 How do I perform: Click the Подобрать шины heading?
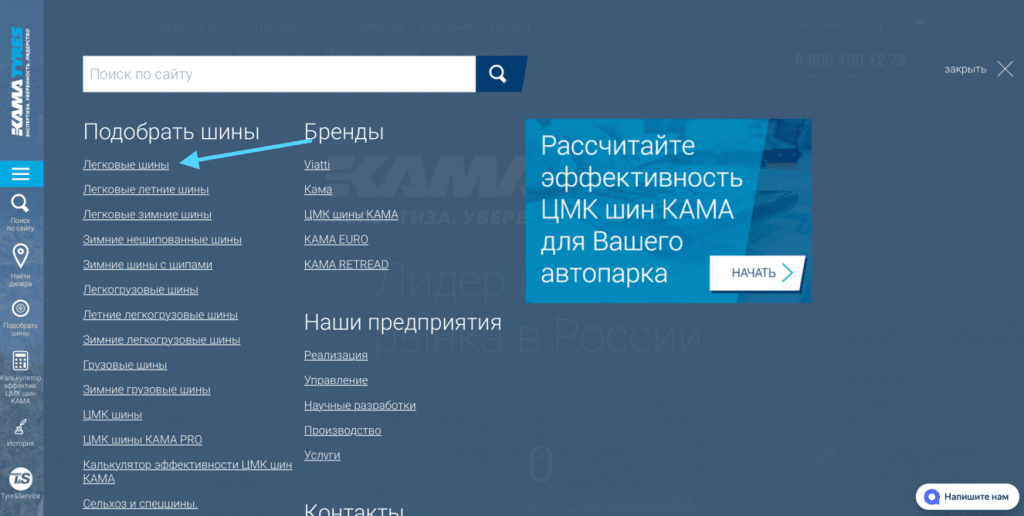171,132
